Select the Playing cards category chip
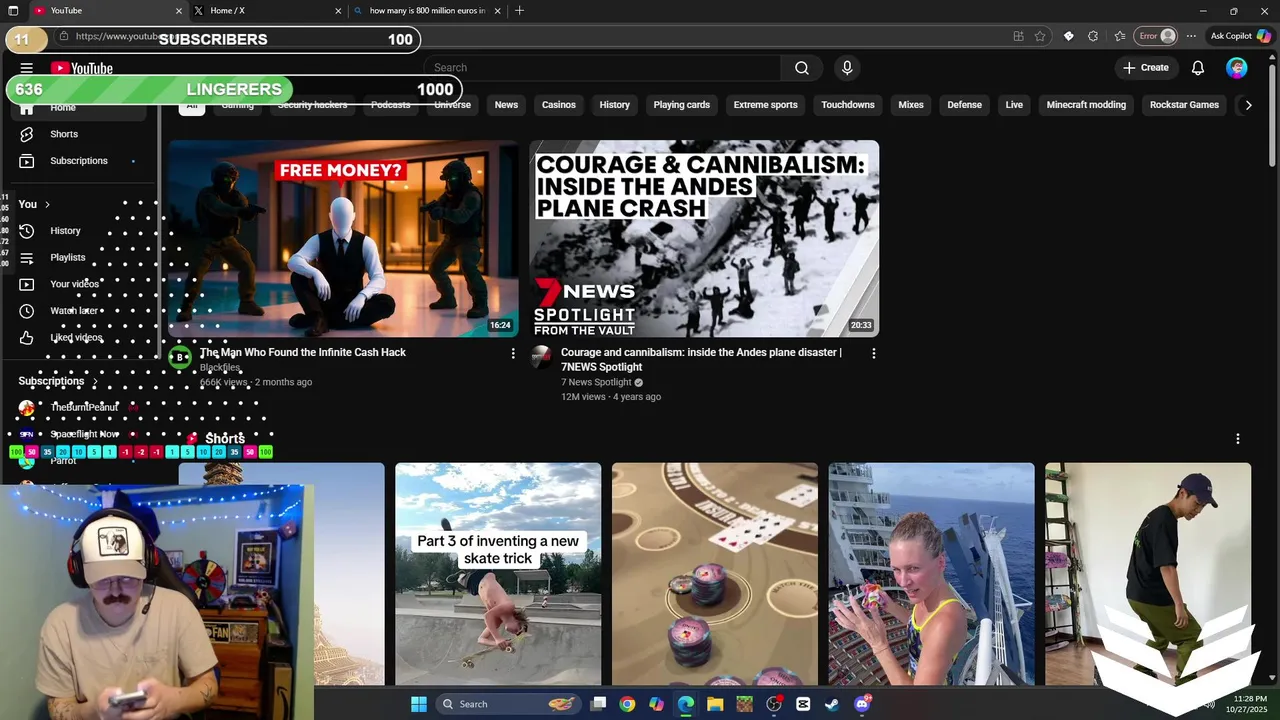 [682, 105]
